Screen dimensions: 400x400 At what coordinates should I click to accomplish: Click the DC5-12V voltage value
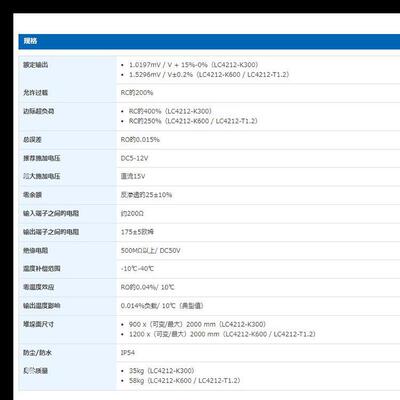134,158
